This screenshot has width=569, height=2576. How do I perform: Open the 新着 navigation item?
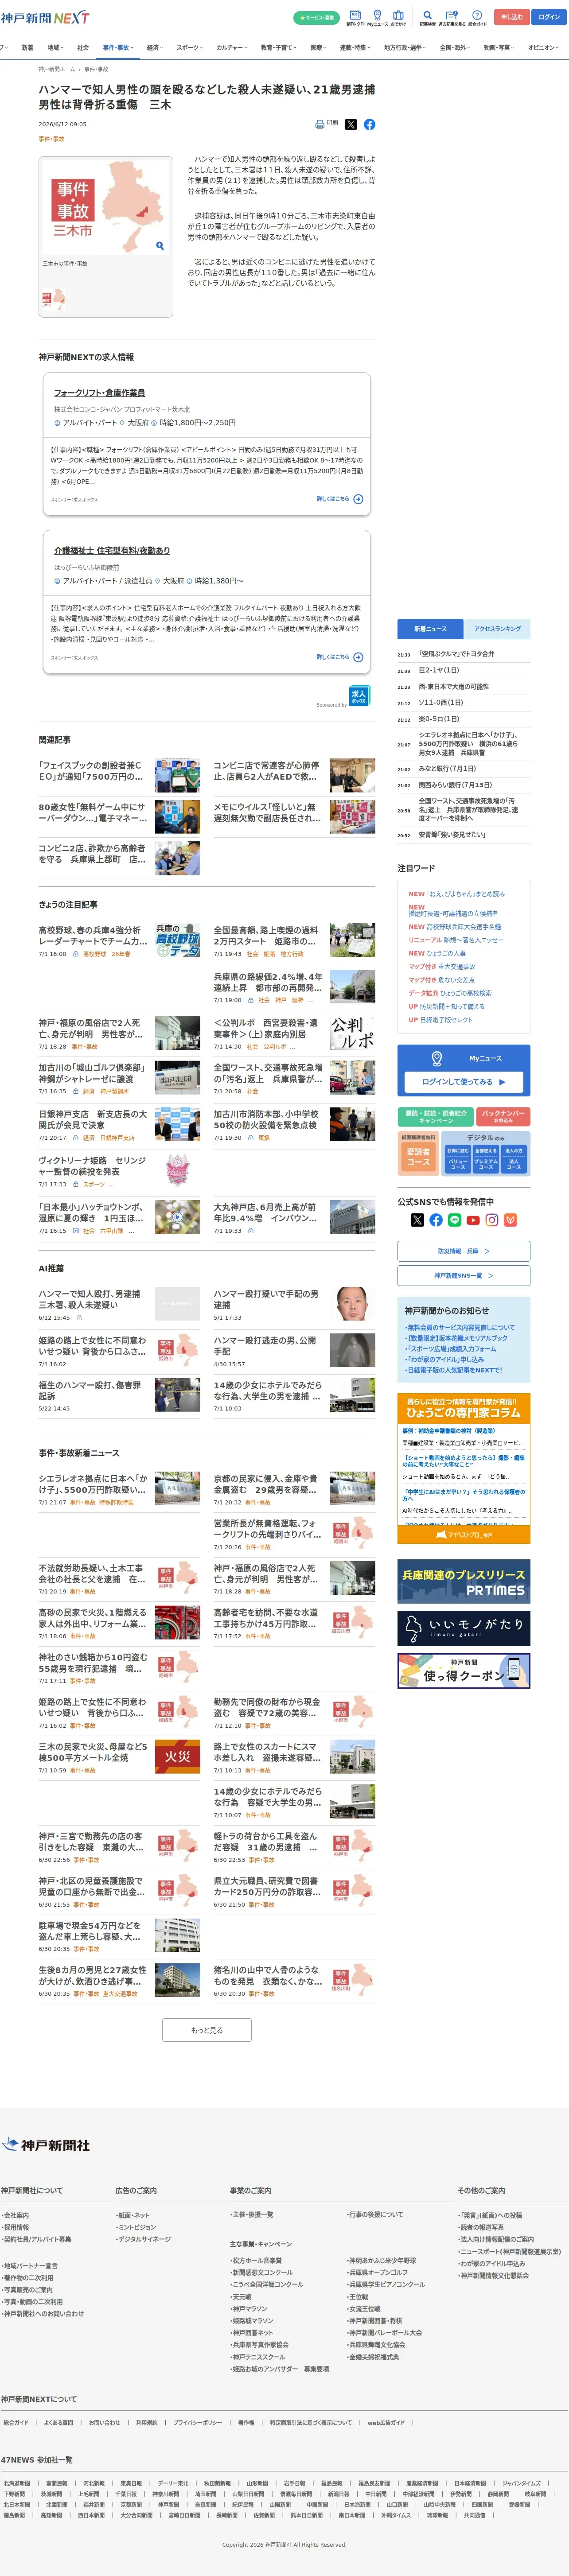27,47
